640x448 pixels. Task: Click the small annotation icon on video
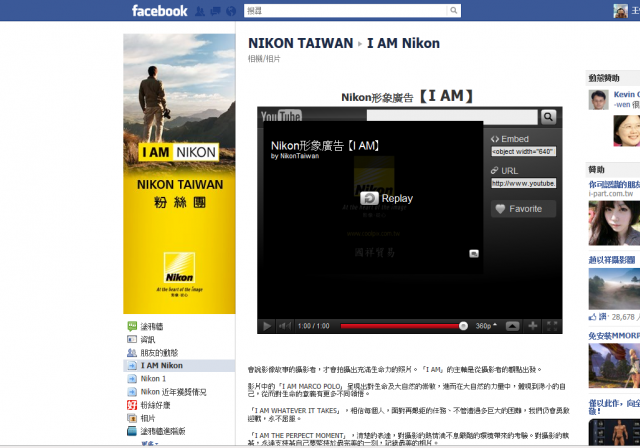click(x=473, y=254)
